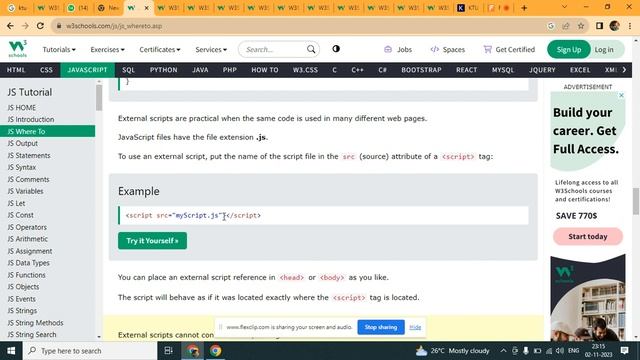The image size is (640, 360).
Task: Click the taskbar volume icon
Action: (560, 351)
